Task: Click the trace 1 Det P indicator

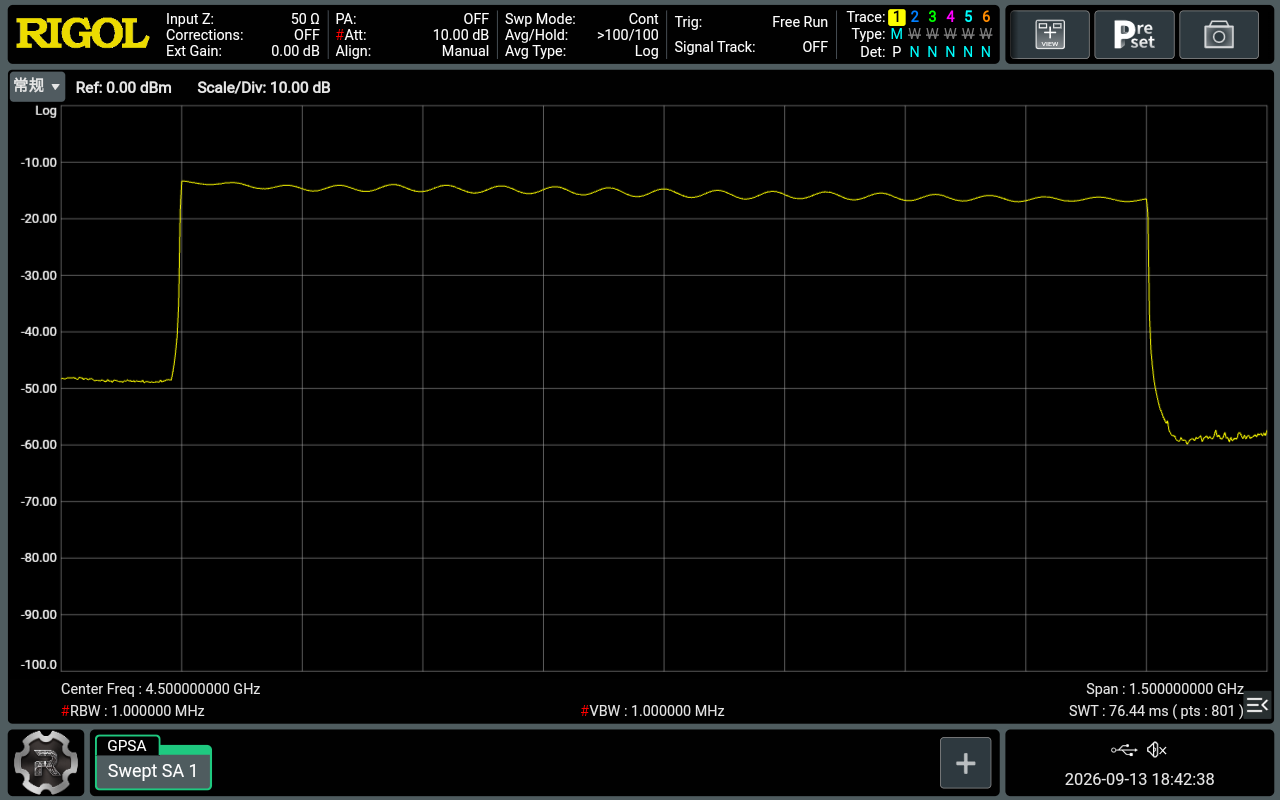Action: click(x=896, y=52)
